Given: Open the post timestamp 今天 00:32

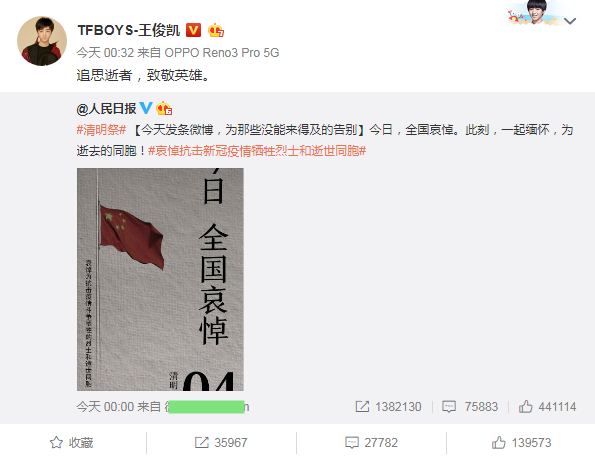Looking at the screenshot, I should (105, 53).
